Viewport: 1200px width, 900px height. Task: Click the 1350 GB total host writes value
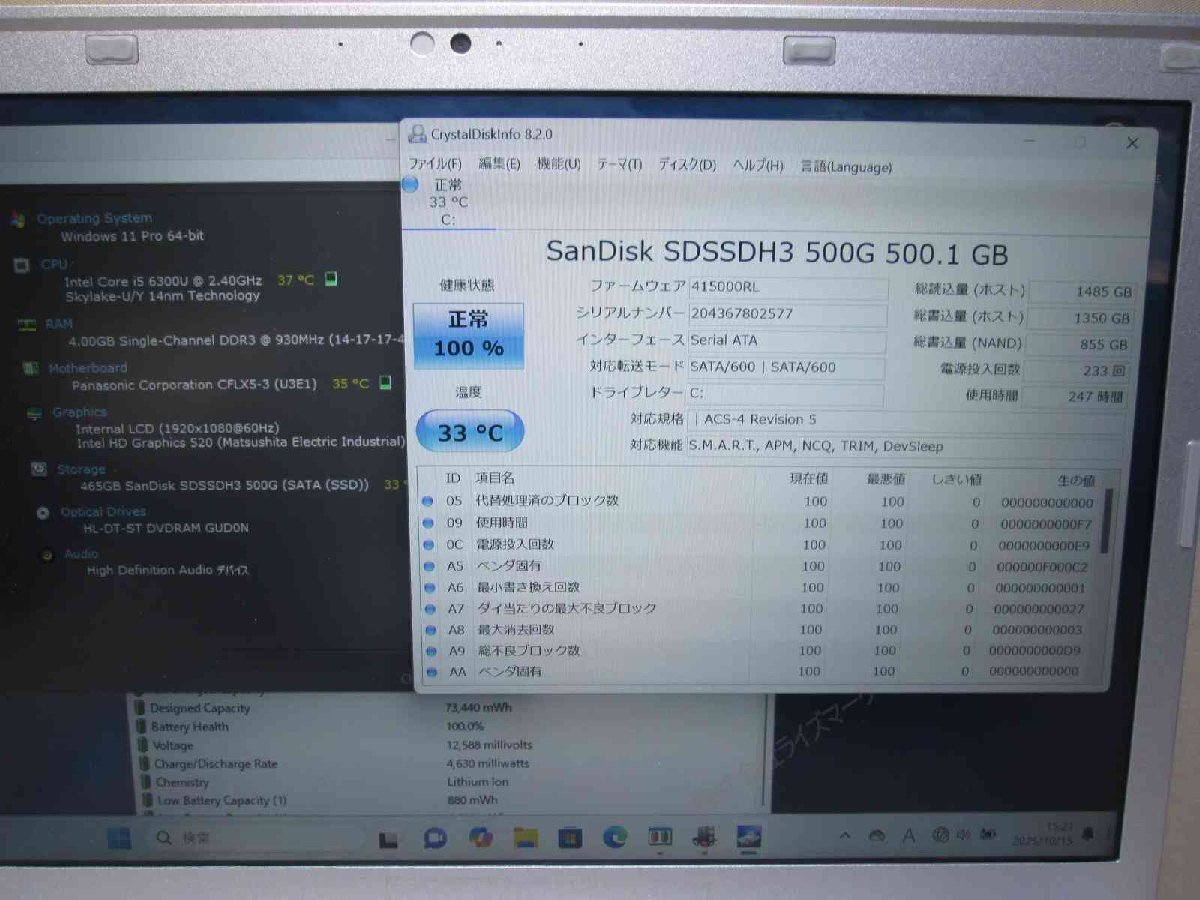click(1082, 318)
